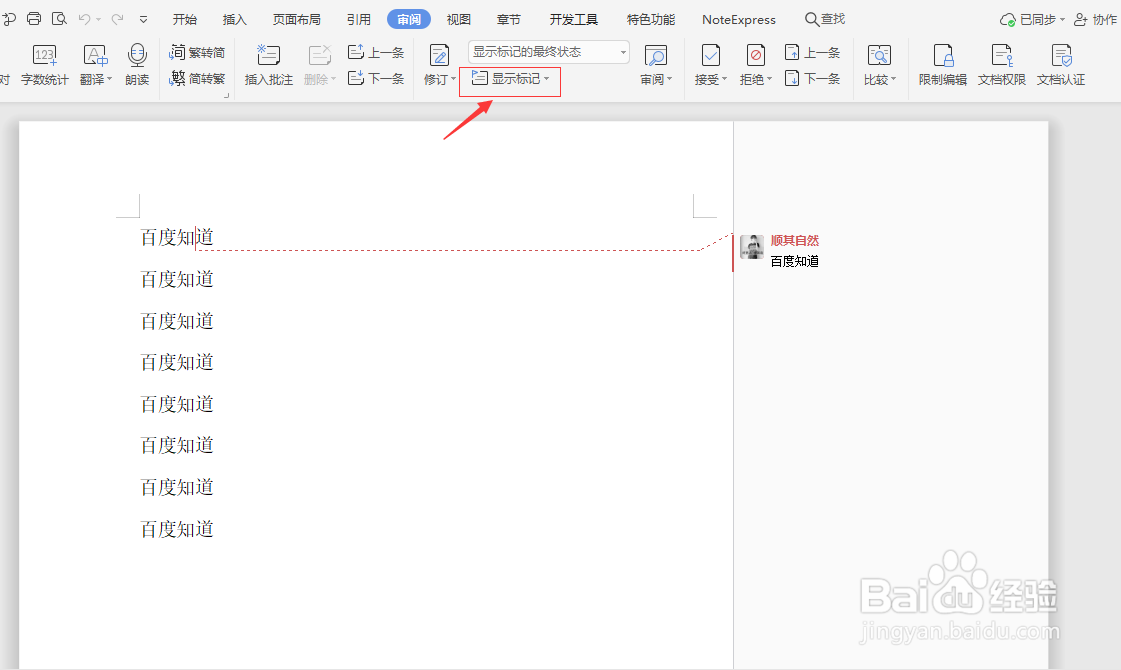Click the 查找 (Find) search button

825,19
